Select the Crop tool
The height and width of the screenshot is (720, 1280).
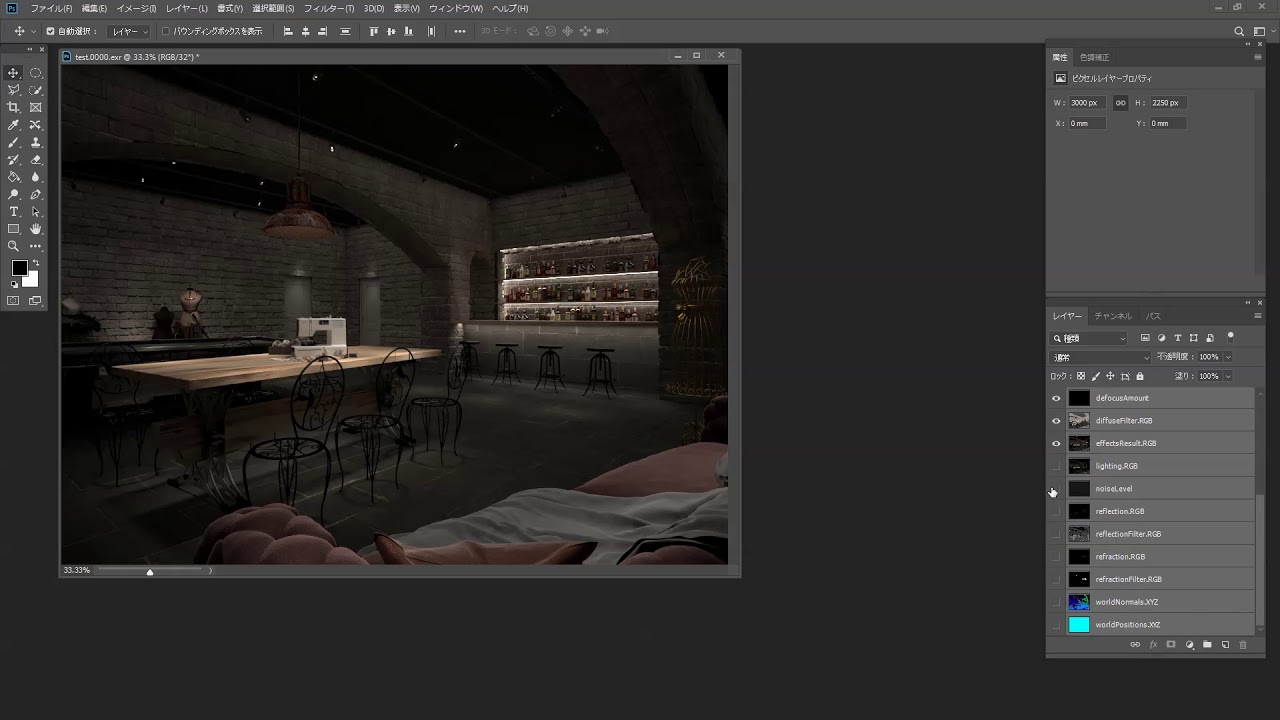coord(14,107)
